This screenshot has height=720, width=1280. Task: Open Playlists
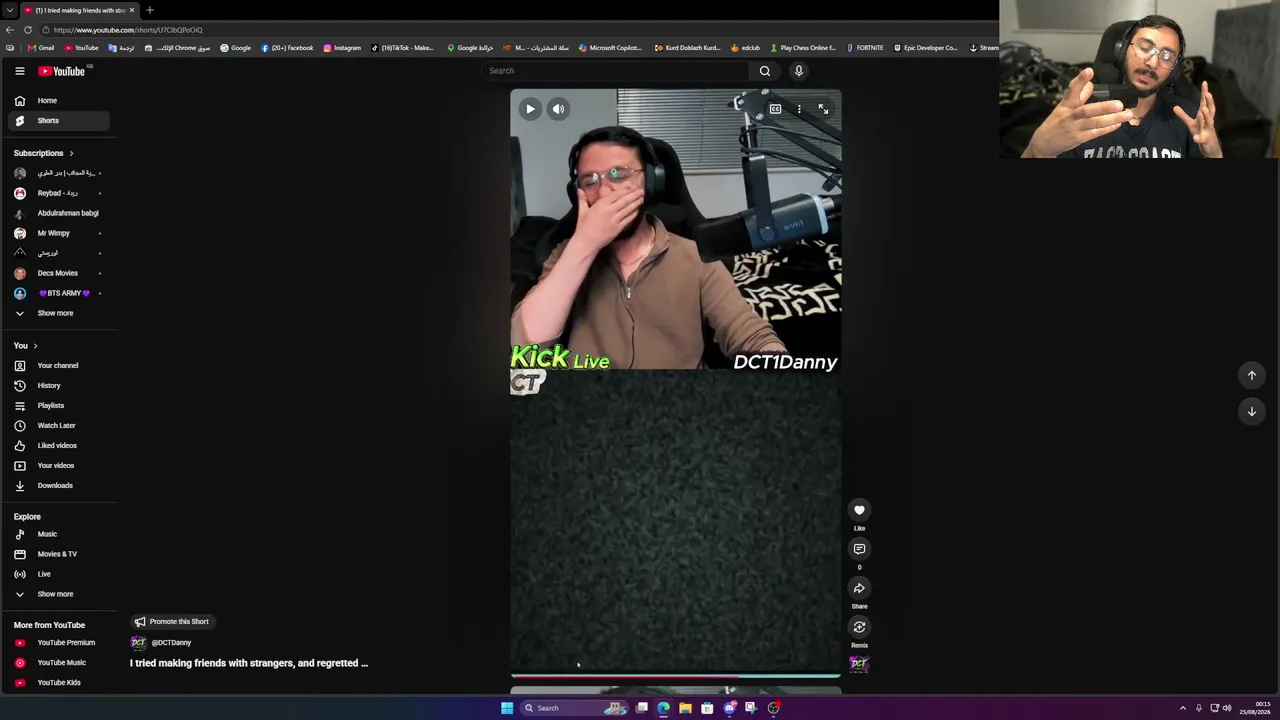tap(59, 406)
